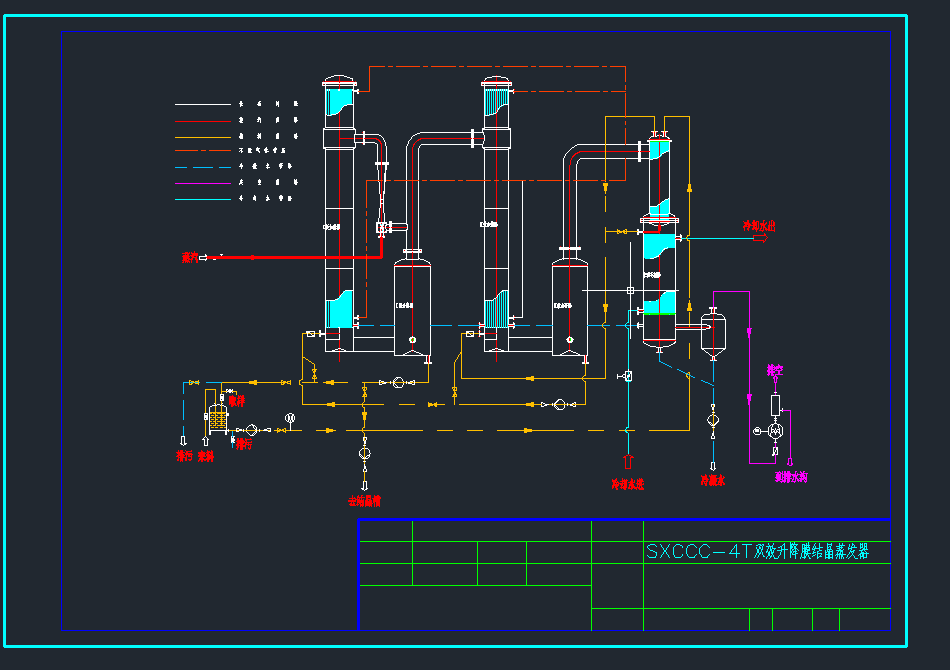Click the pump symbol above 去结晶槽
Image resolution: width=950 pixels, height=670 pixels.
364,453
